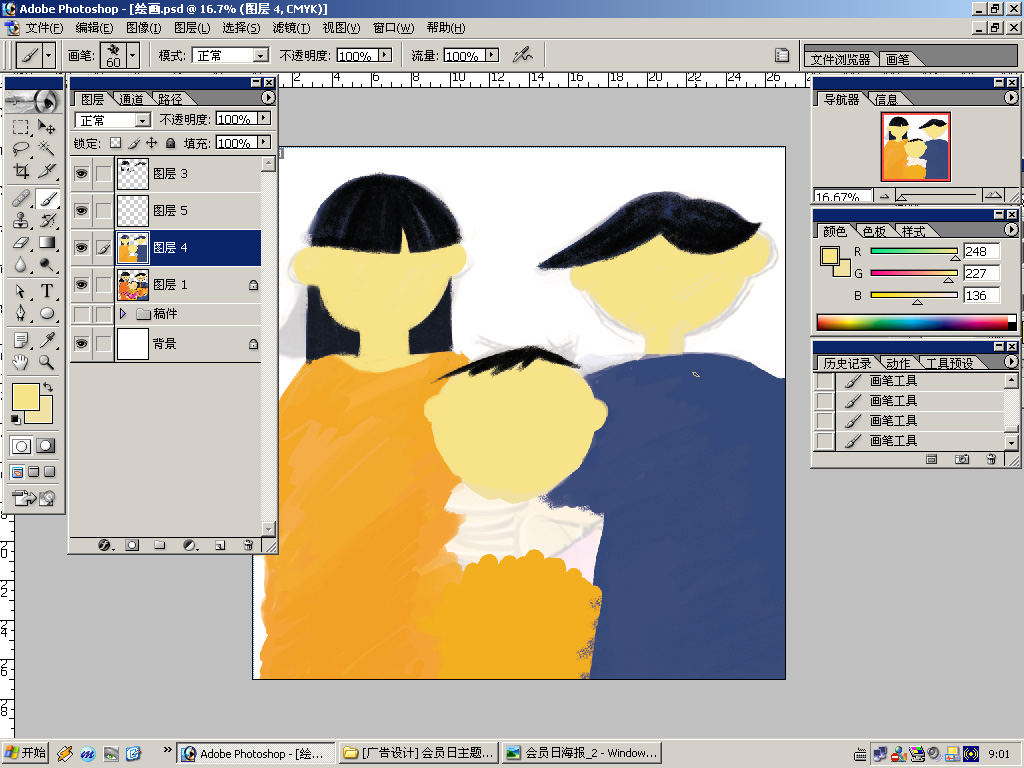1024x768 pixels.
Task: Switch to the 色板 tab
Action: [x=874, y=231]
